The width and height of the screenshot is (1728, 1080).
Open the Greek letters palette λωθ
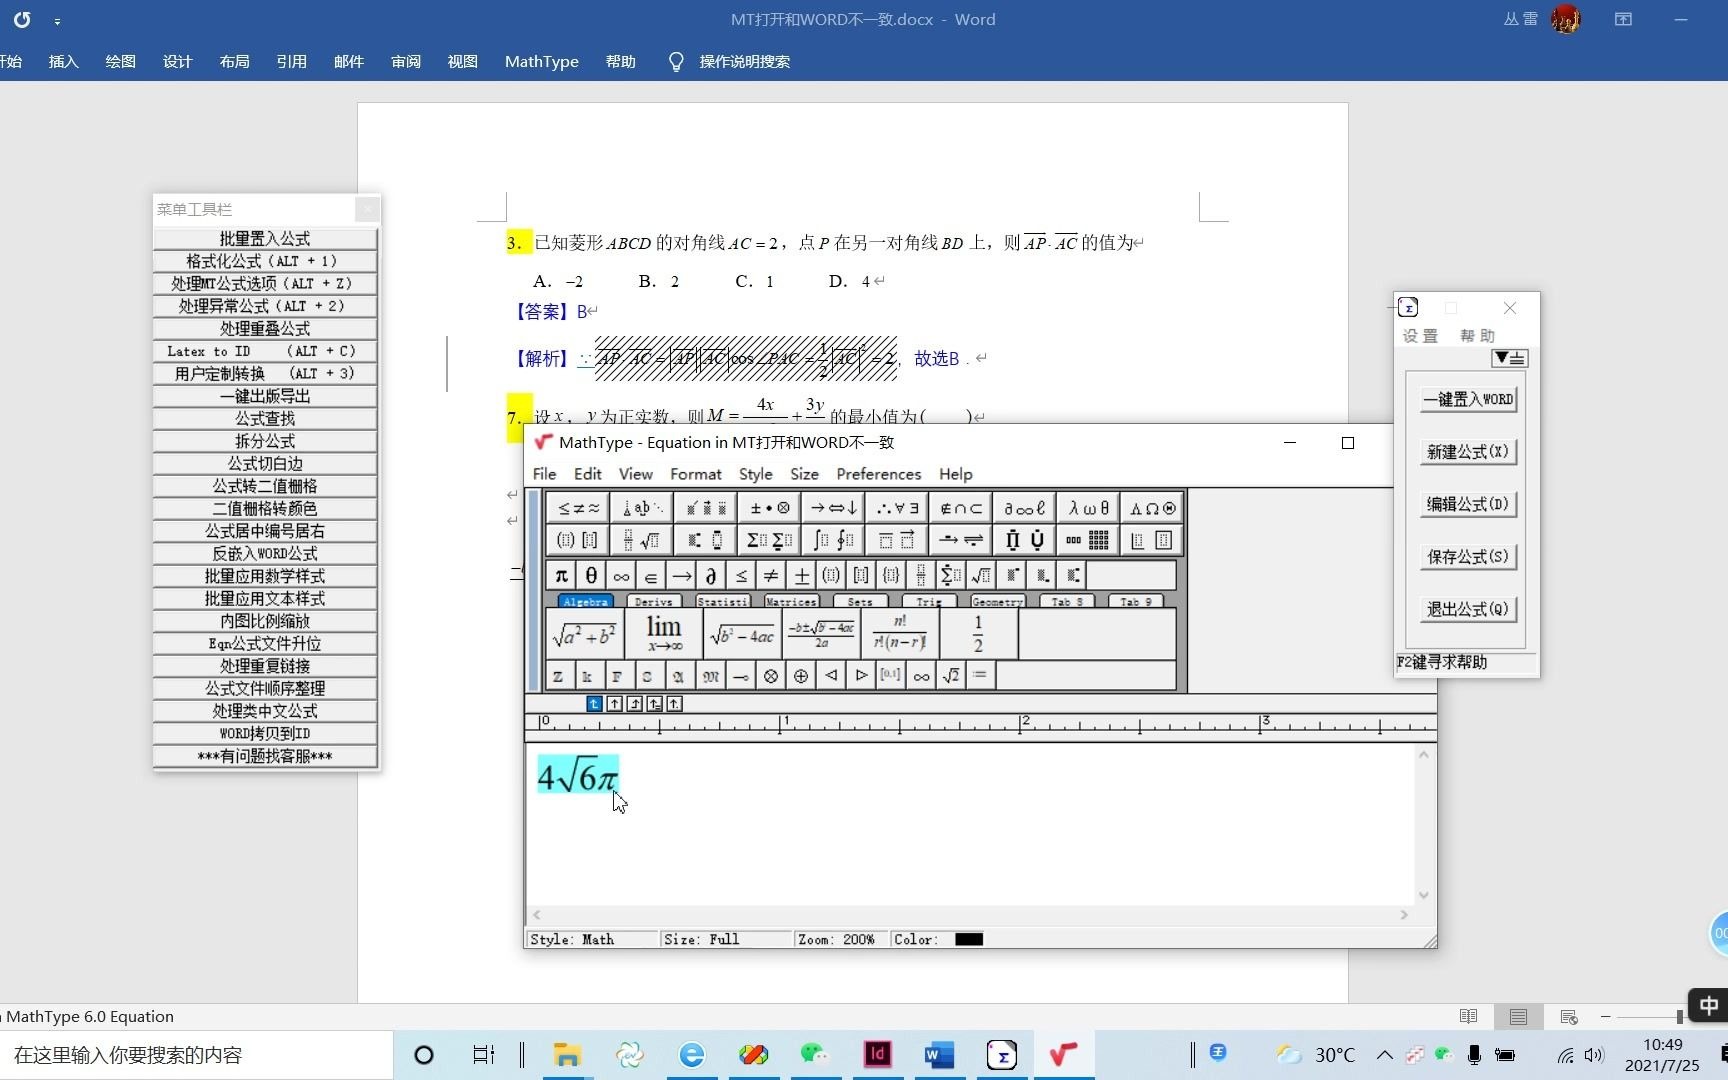1089,508
